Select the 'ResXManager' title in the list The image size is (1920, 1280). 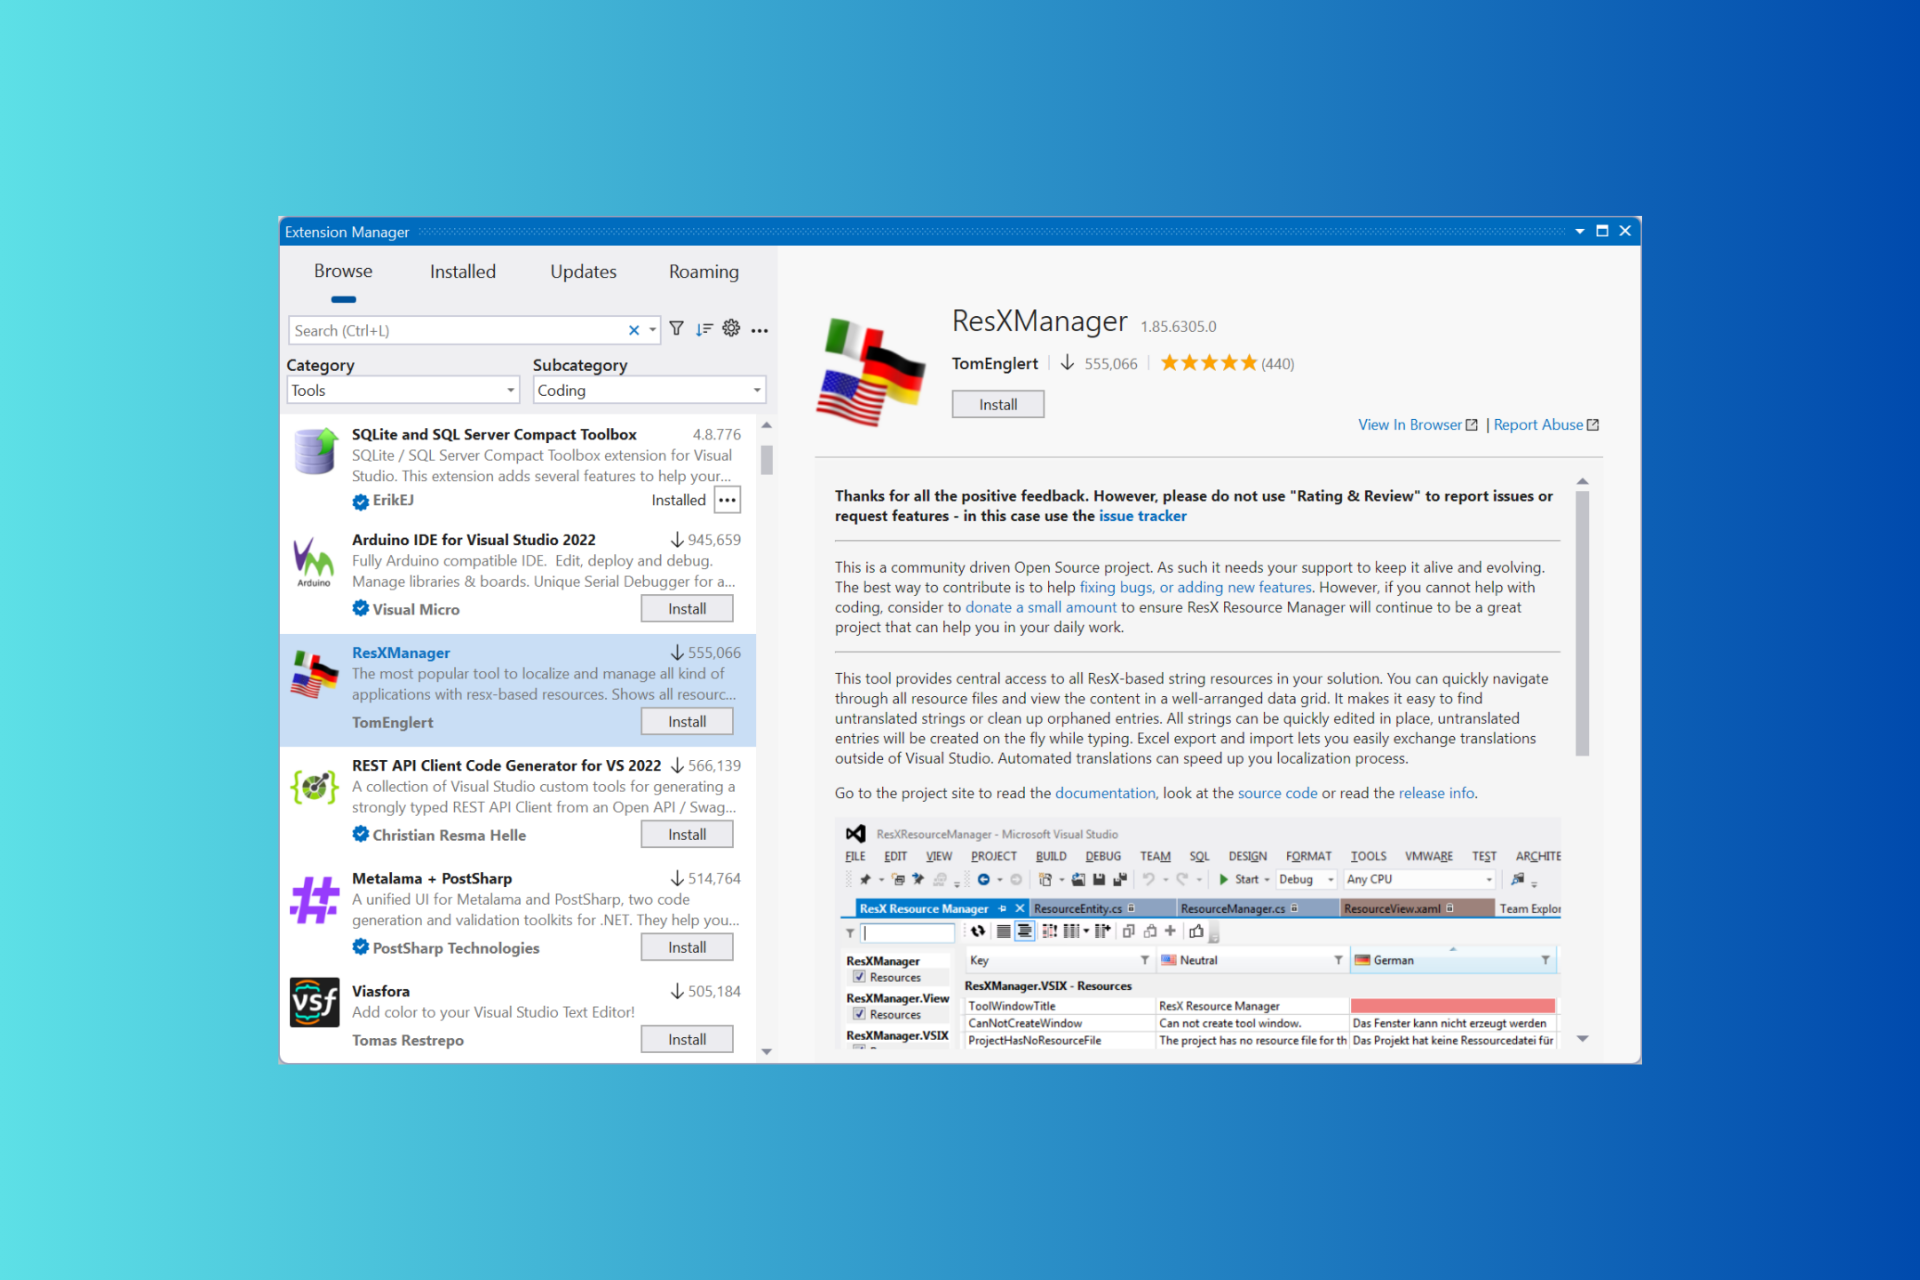401,652
